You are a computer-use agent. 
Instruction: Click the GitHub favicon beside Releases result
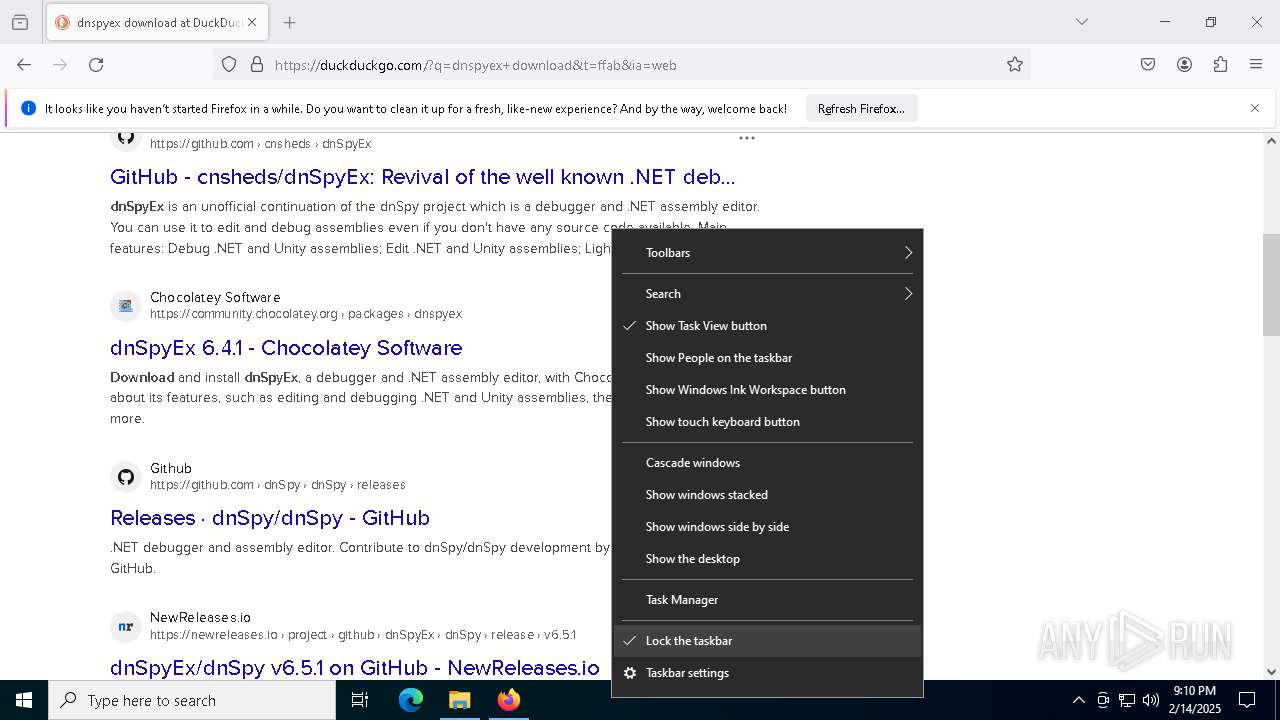coord(125,477)
